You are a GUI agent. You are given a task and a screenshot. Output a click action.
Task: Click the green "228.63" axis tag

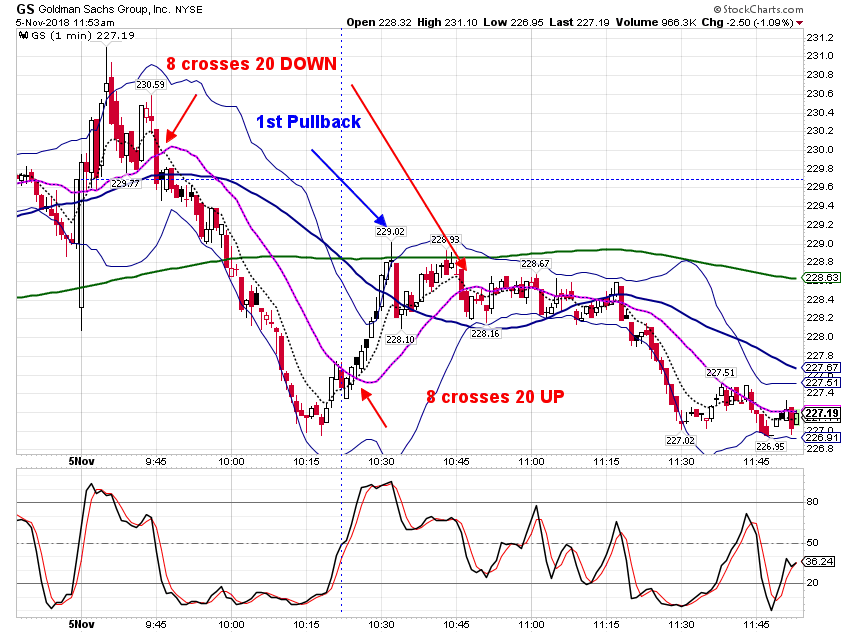(x=822, y=278)
